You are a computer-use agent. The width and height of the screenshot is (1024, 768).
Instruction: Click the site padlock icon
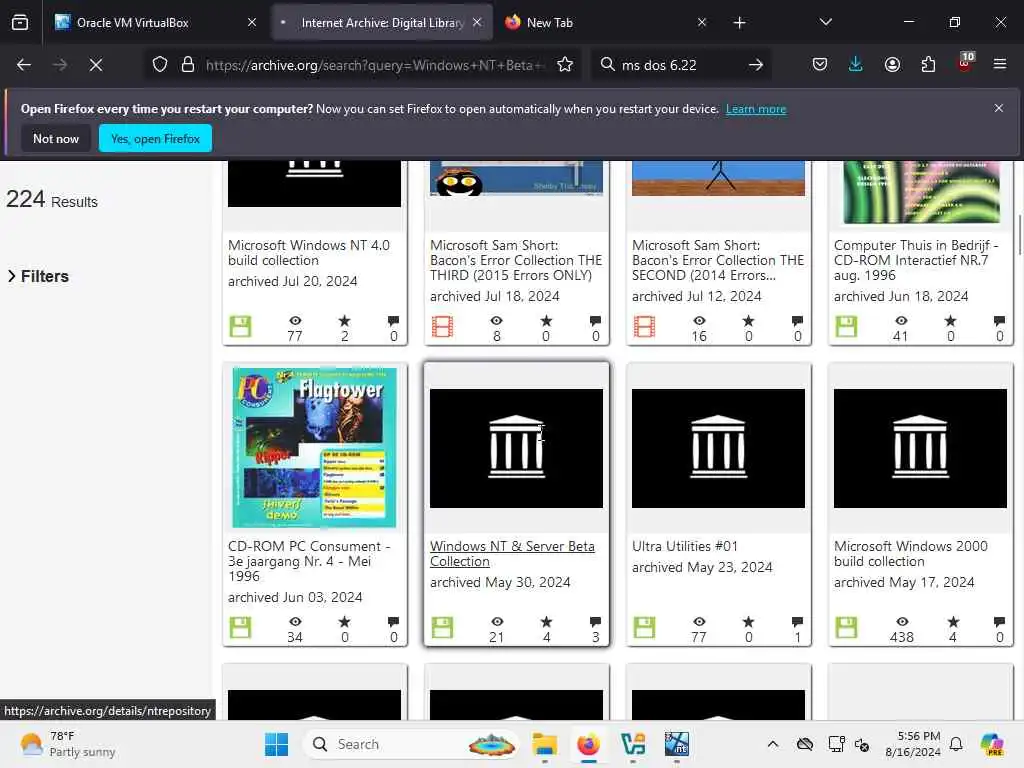(188, 65)
